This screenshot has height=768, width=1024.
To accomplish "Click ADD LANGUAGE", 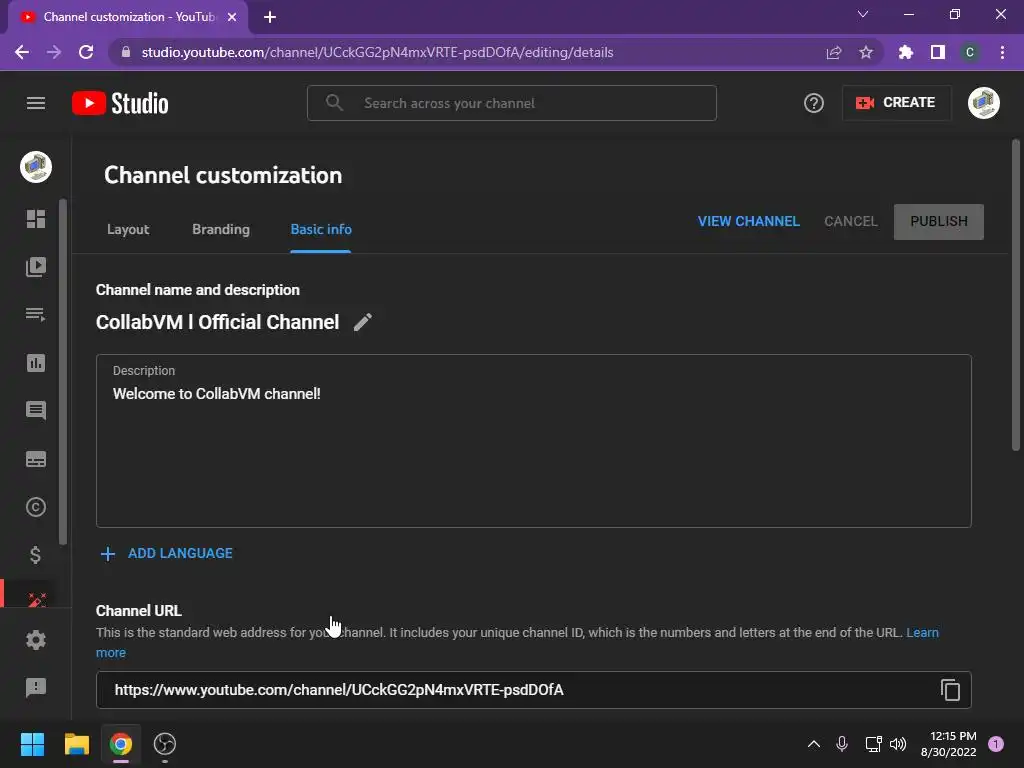I will (x=180, y=554).
